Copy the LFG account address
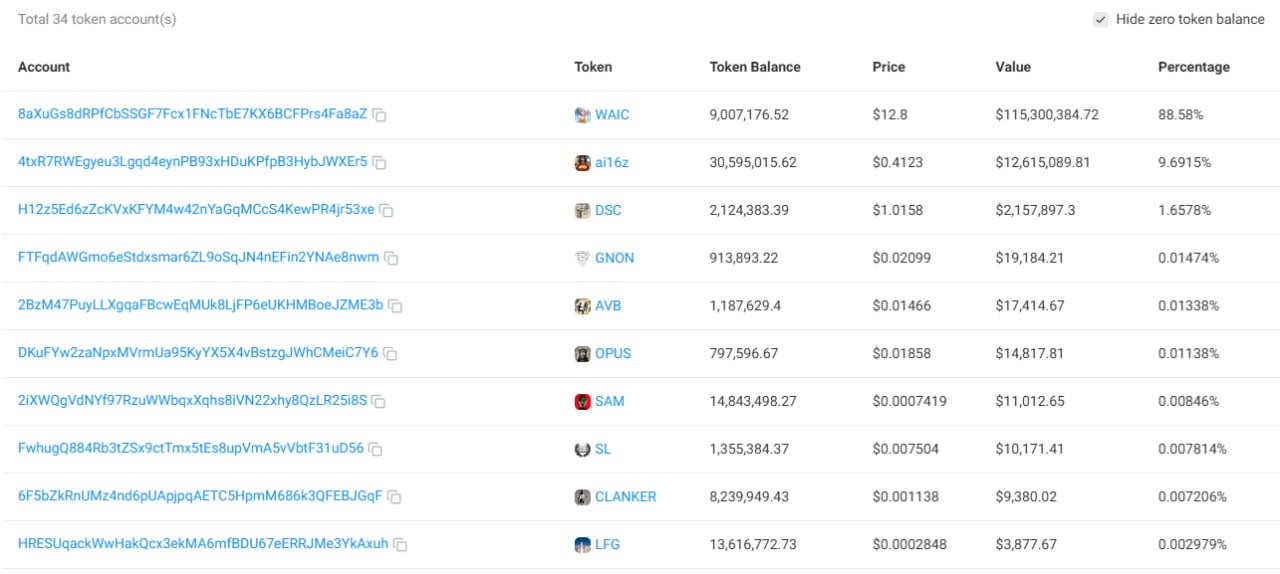Viewport: 1280px width, 574px height. pos(401,545)
